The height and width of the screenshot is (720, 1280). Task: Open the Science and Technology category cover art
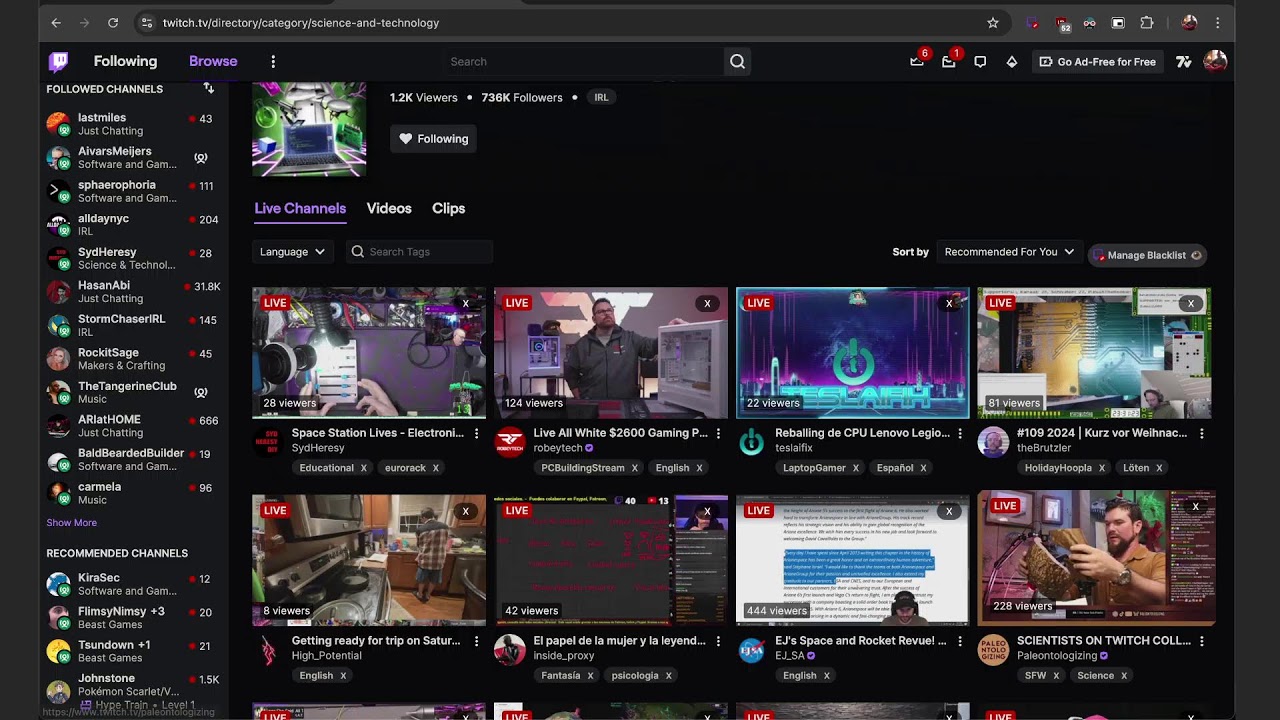point(309,129)
